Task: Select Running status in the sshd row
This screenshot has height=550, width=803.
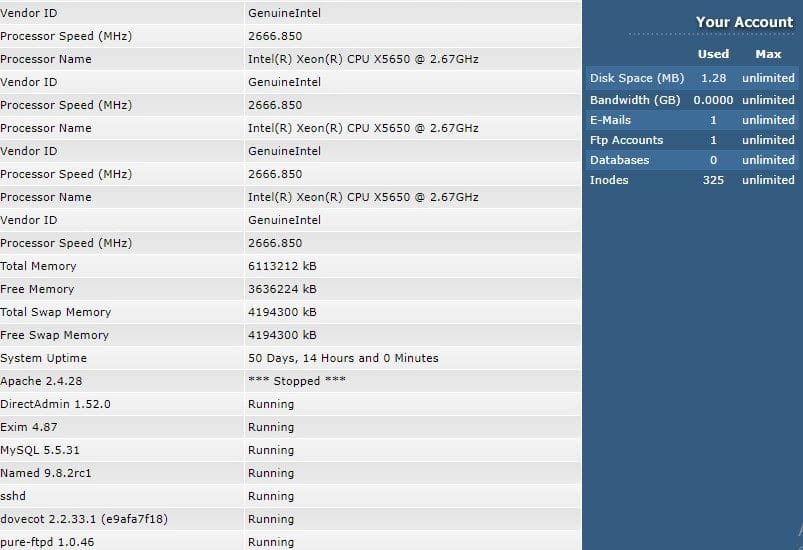Action: [271, 497]
